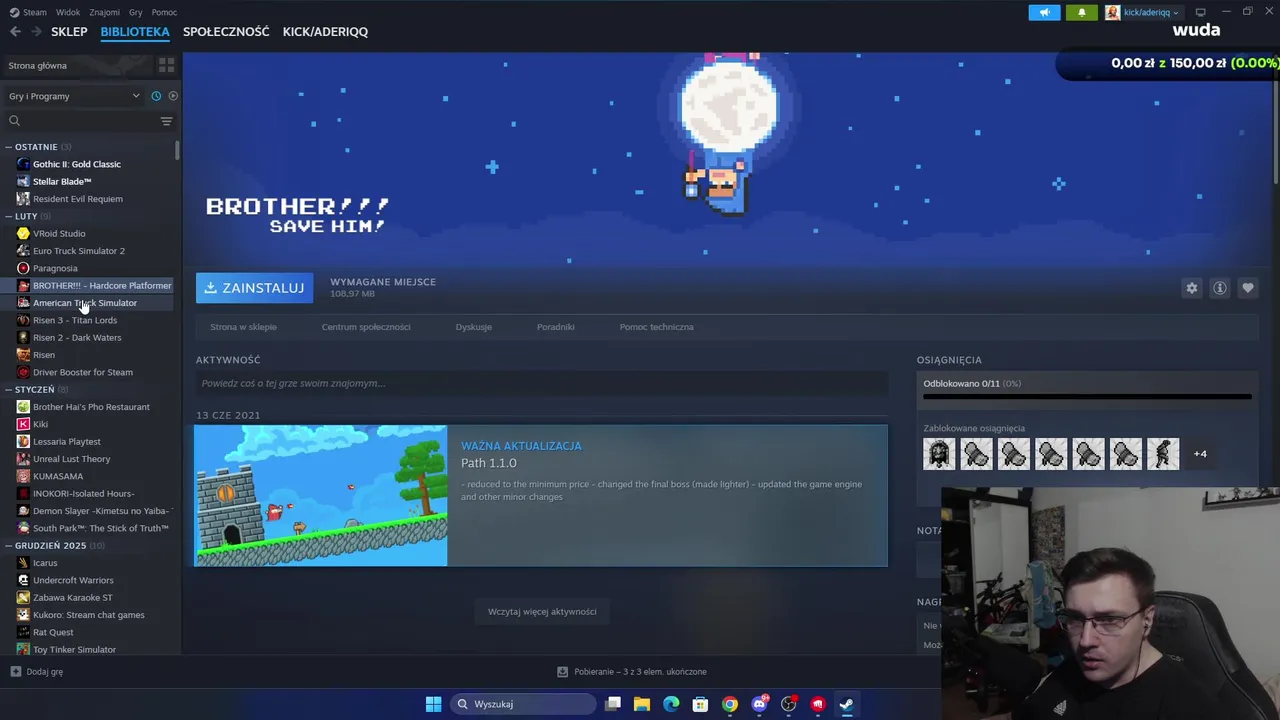
Task: Open Poradniki link
Action: coord(555,327)
